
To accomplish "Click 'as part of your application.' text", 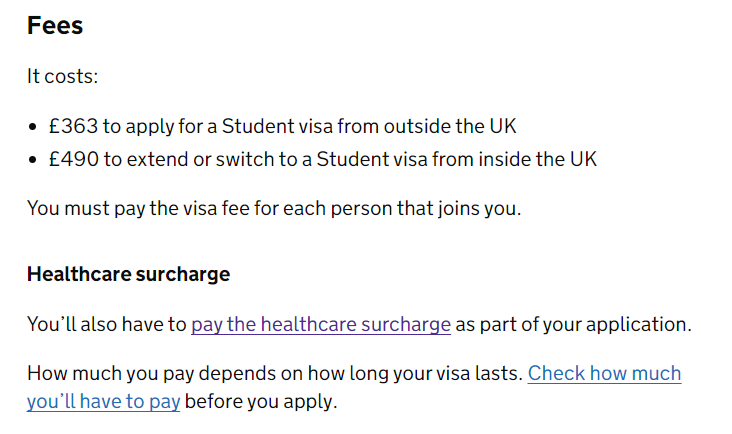I will pos(573,324).
